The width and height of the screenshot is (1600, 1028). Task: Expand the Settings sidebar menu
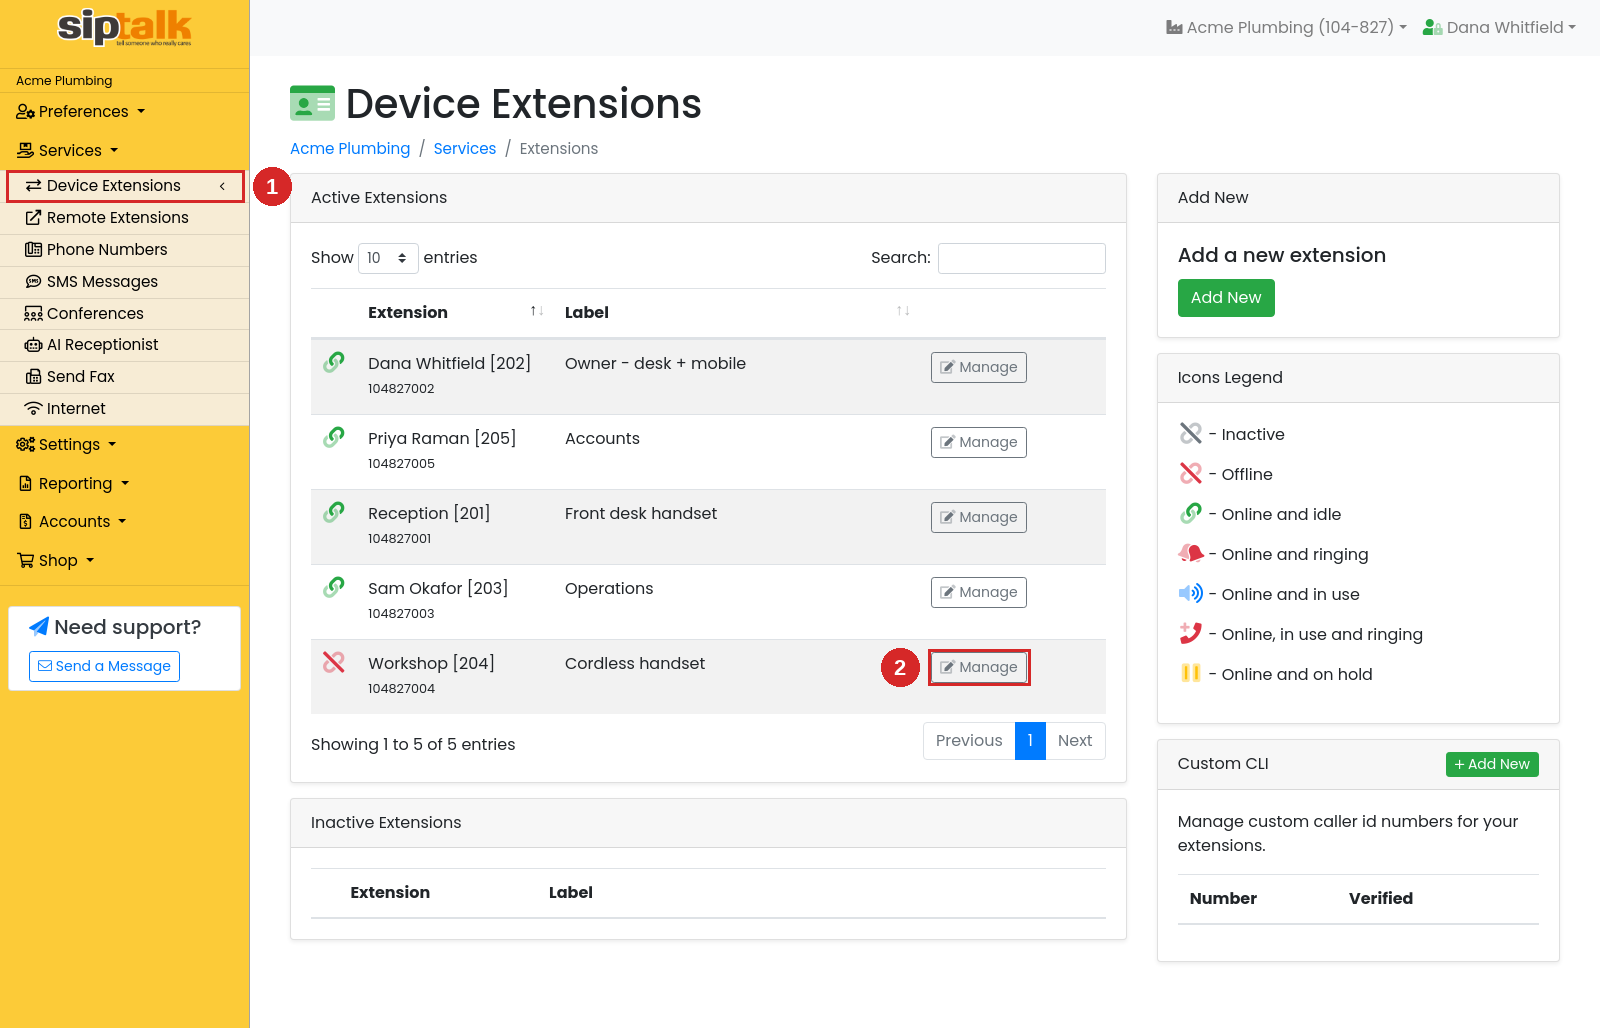[67, 444]
